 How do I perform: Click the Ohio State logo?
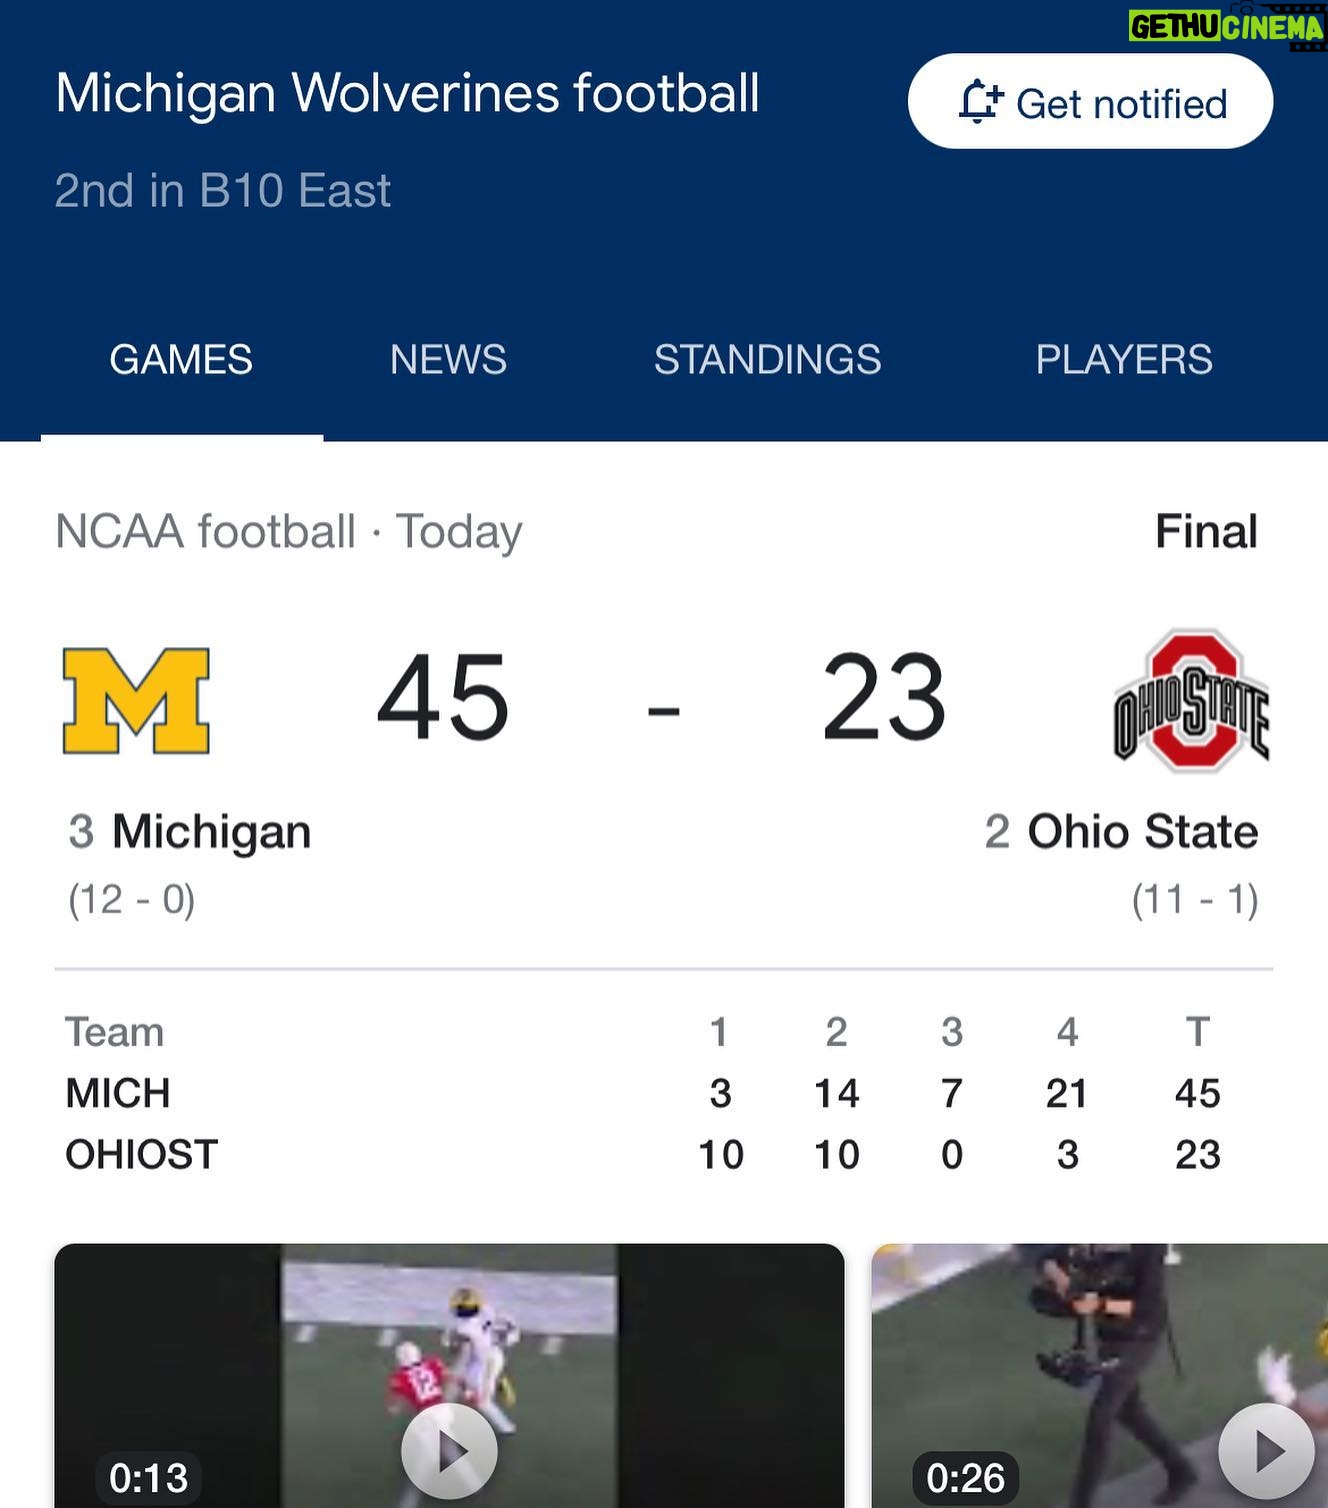tap(1191, 700)
